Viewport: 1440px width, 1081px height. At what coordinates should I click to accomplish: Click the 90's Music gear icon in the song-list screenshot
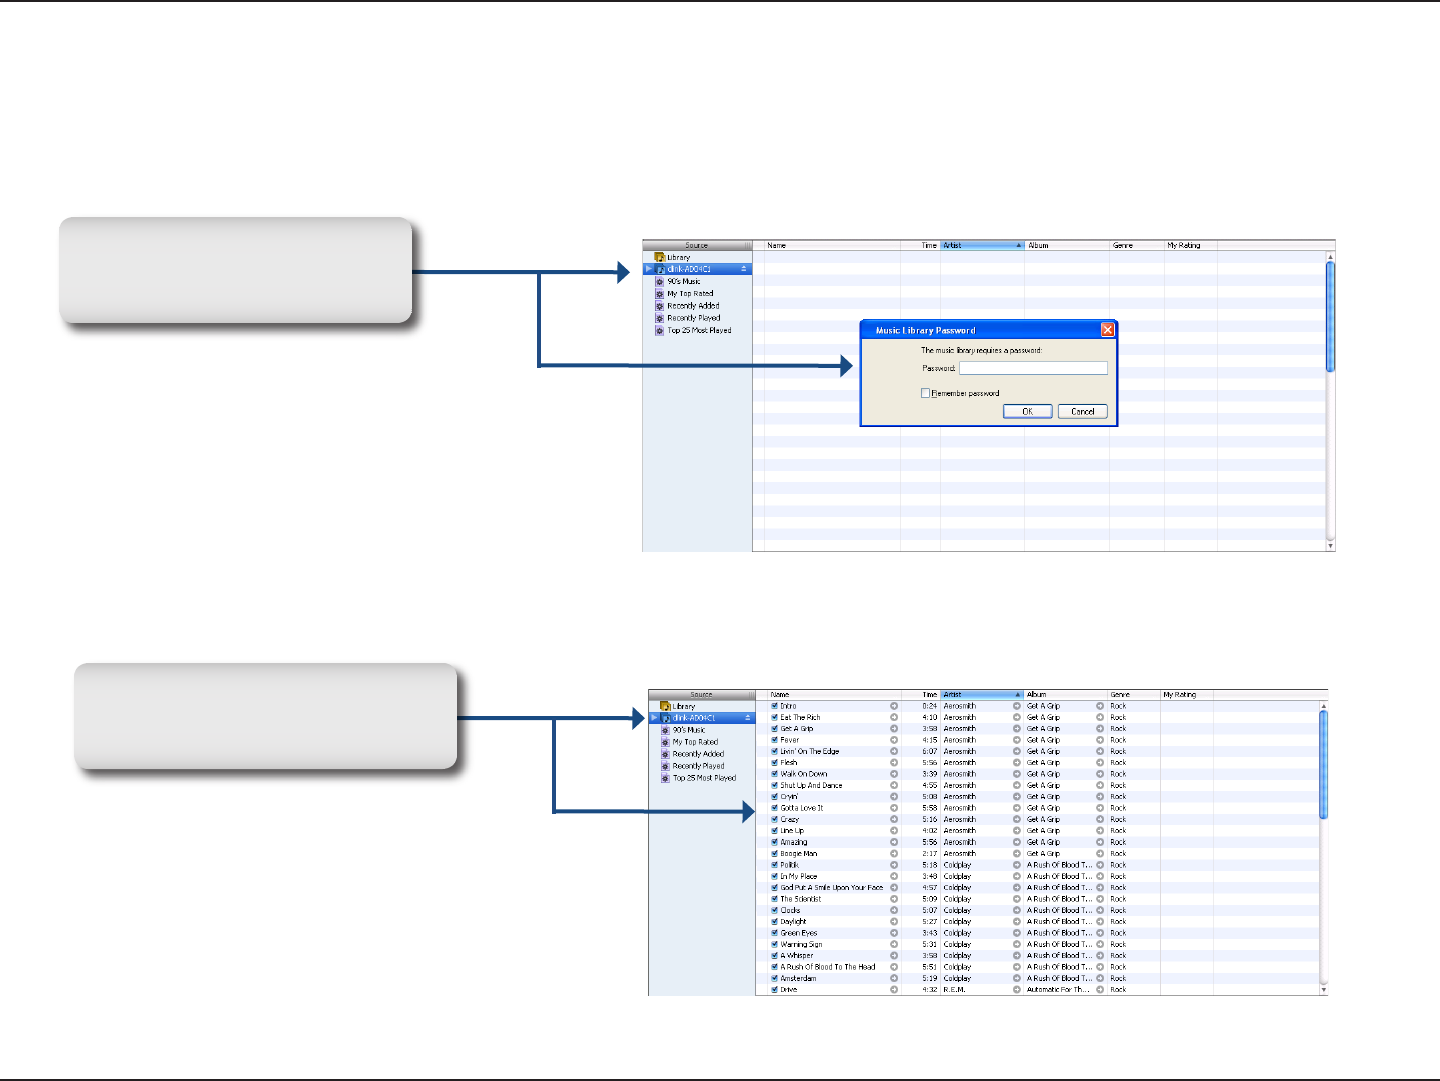point(665,730)
